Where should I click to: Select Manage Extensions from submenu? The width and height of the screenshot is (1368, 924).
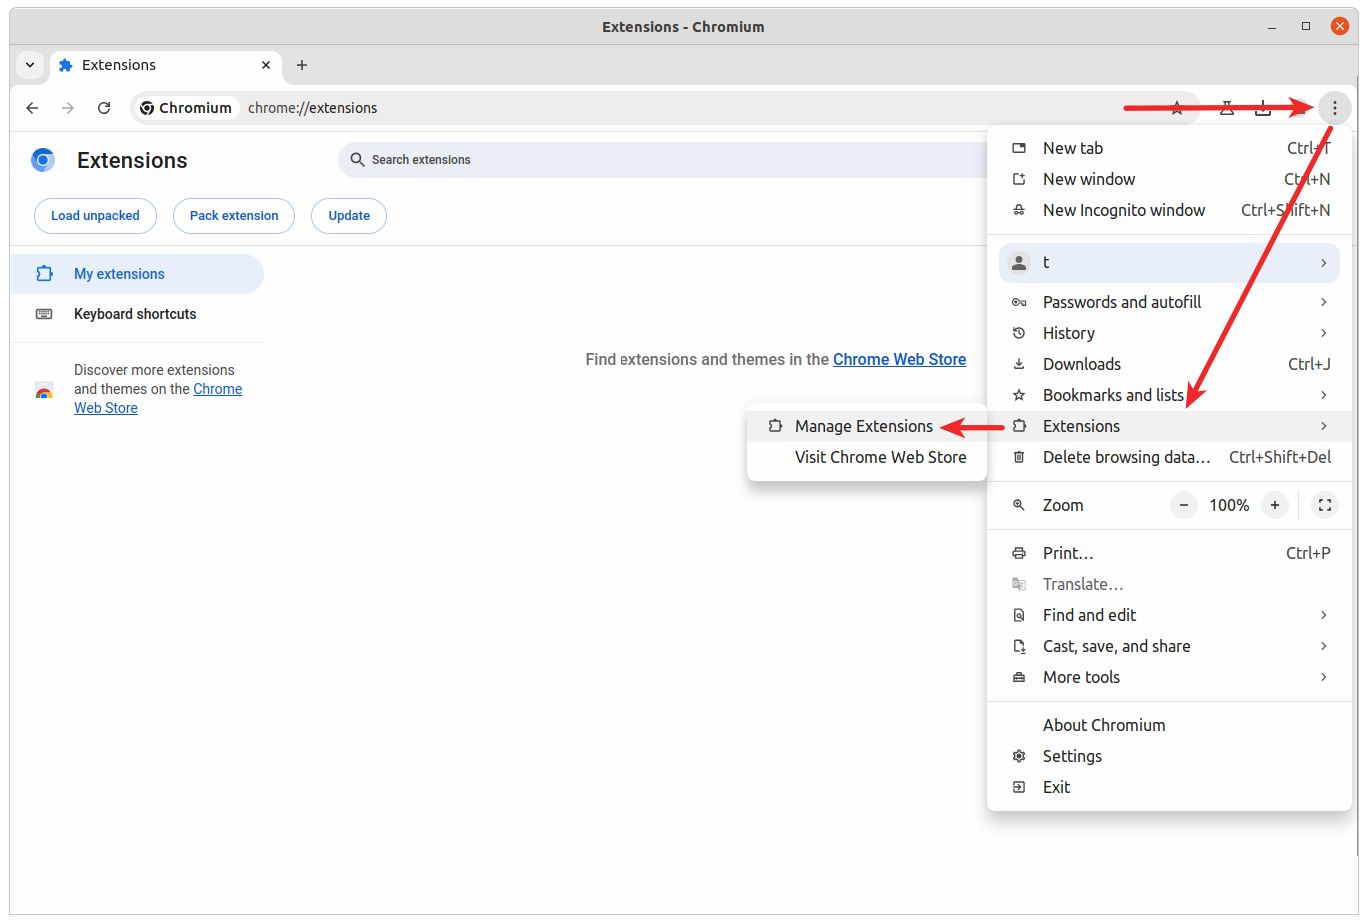(863, 426)
